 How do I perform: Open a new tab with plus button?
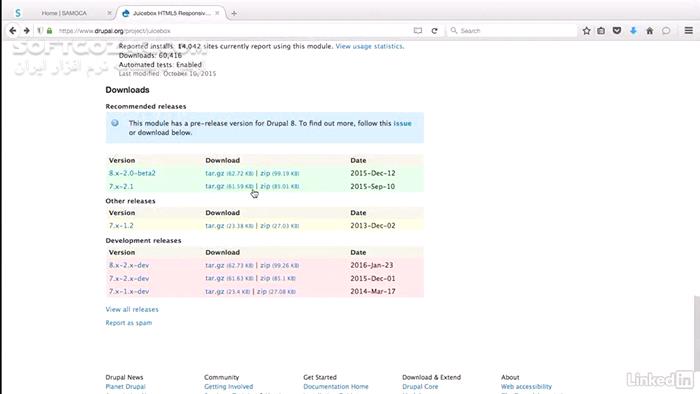click(234, 13)
